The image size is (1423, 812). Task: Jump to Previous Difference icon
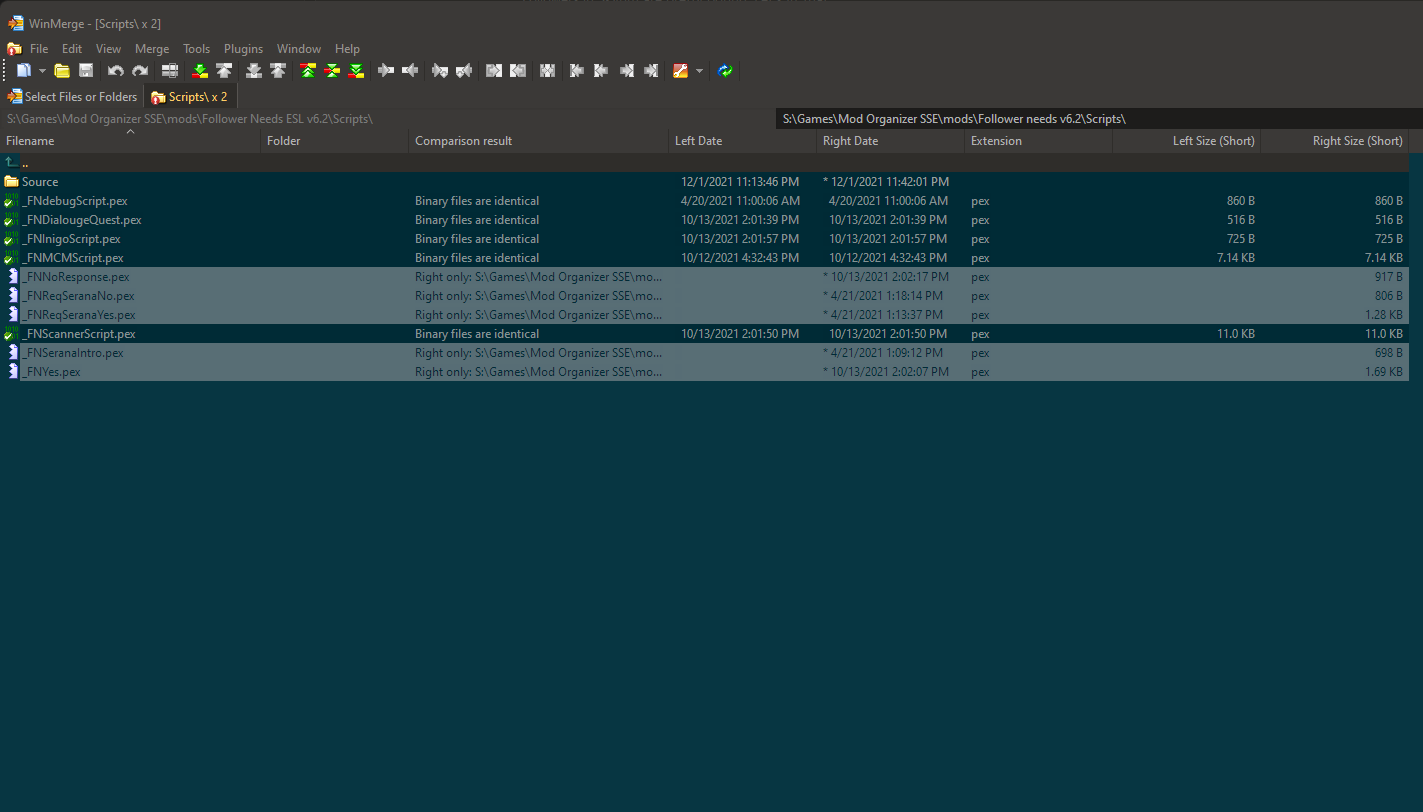(x=224, y=71)
